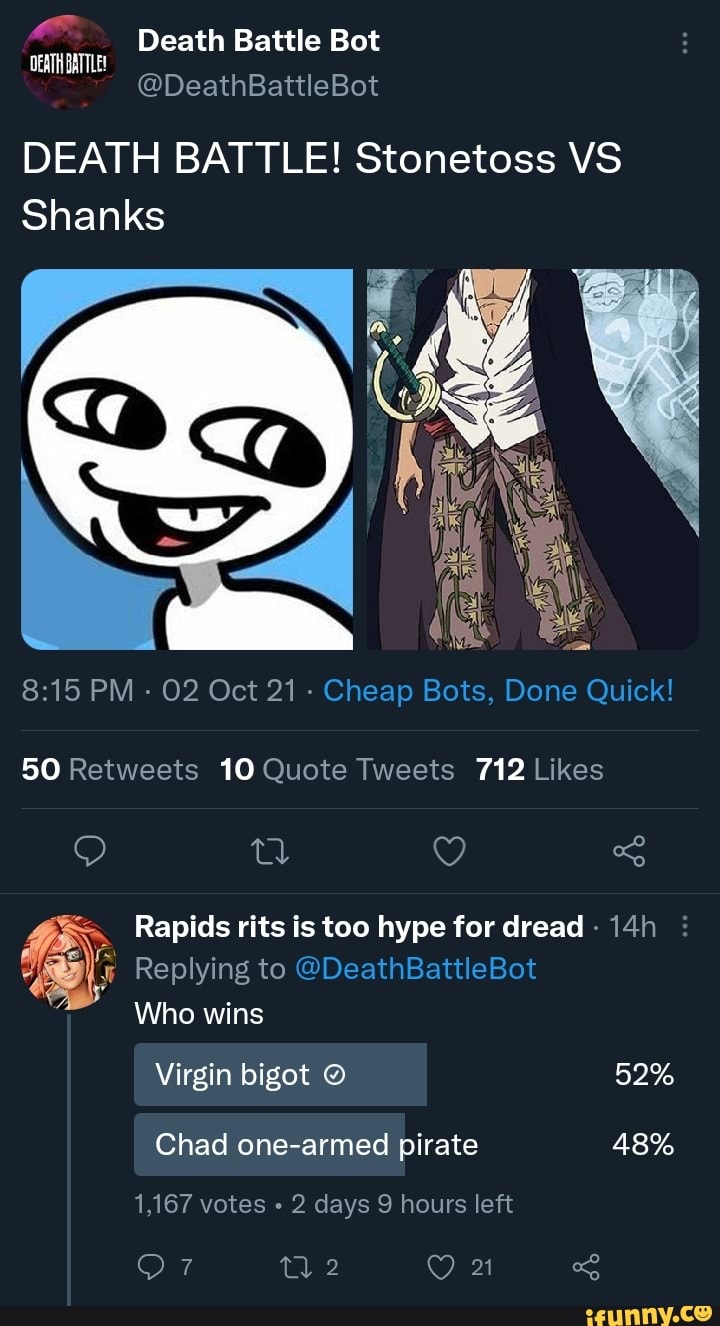Like the poll reply with 21 likes
Screen dimensions: 720x1326
(x=461, y=1267)
